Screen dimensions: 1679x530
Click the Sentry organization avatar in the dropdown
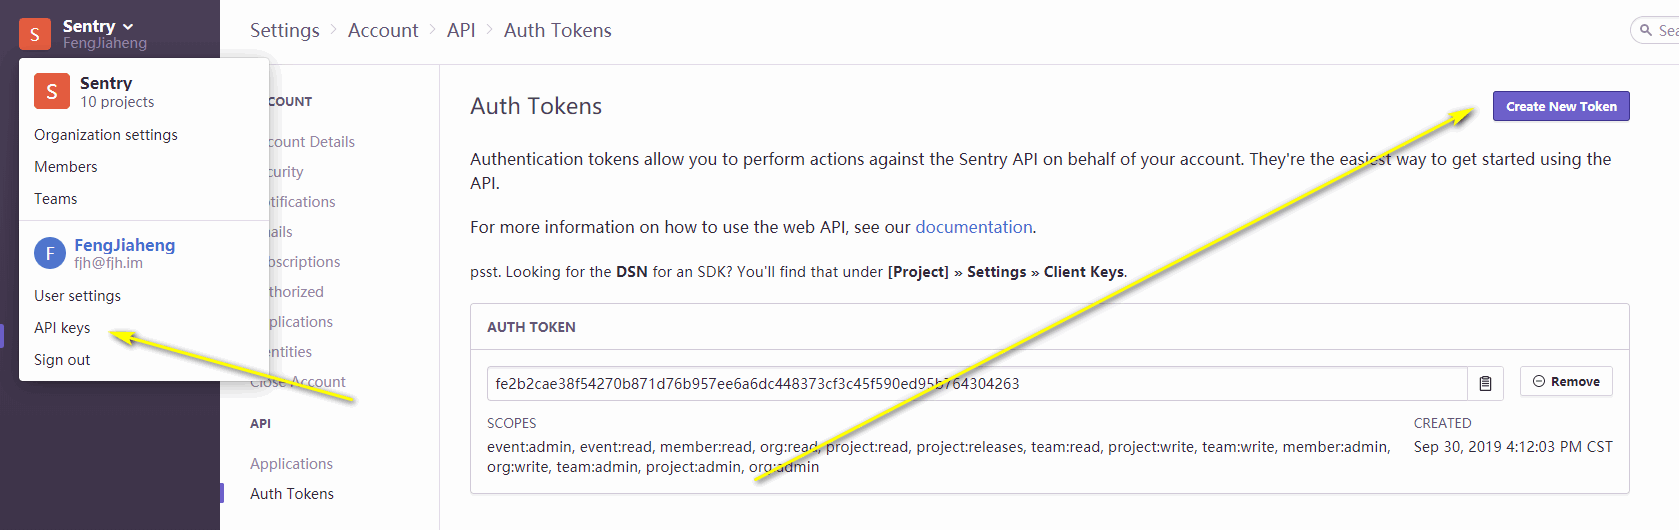click(x=52, y=91)
